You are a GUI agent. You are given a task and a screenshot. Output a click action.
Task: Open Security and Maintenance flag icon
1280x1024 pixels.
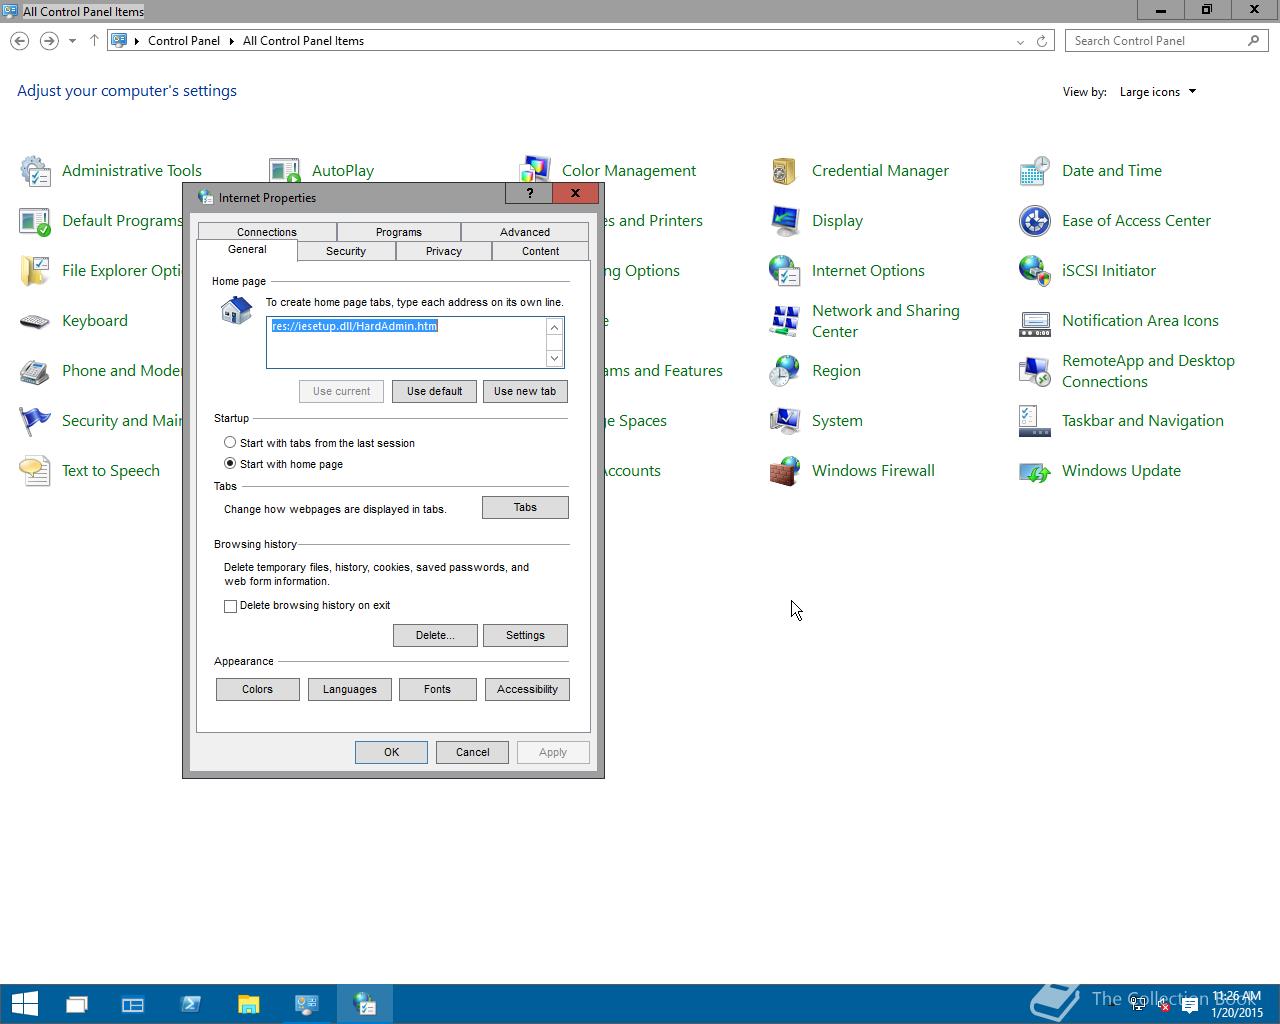pyautogui.click(x=35, y=421)
